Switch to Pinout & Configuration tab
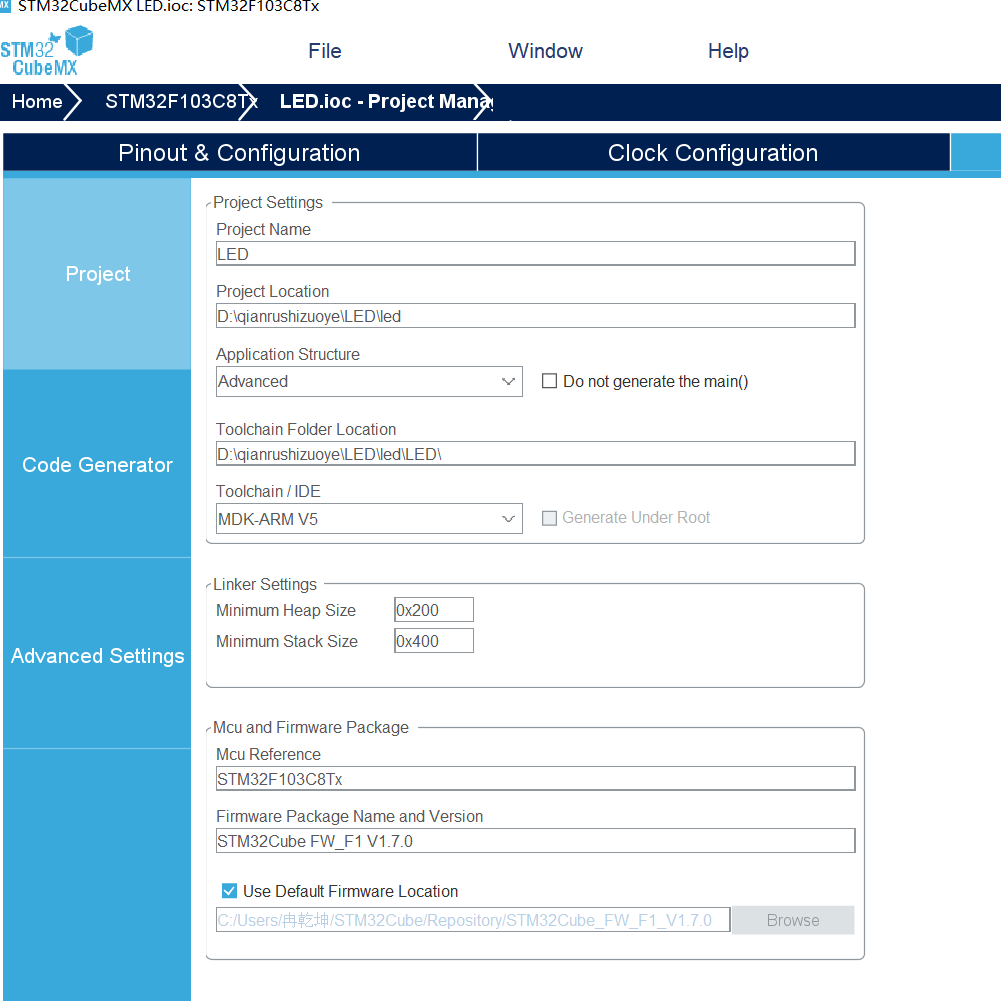This screenshot has width=1001, height=1001. 239,153
